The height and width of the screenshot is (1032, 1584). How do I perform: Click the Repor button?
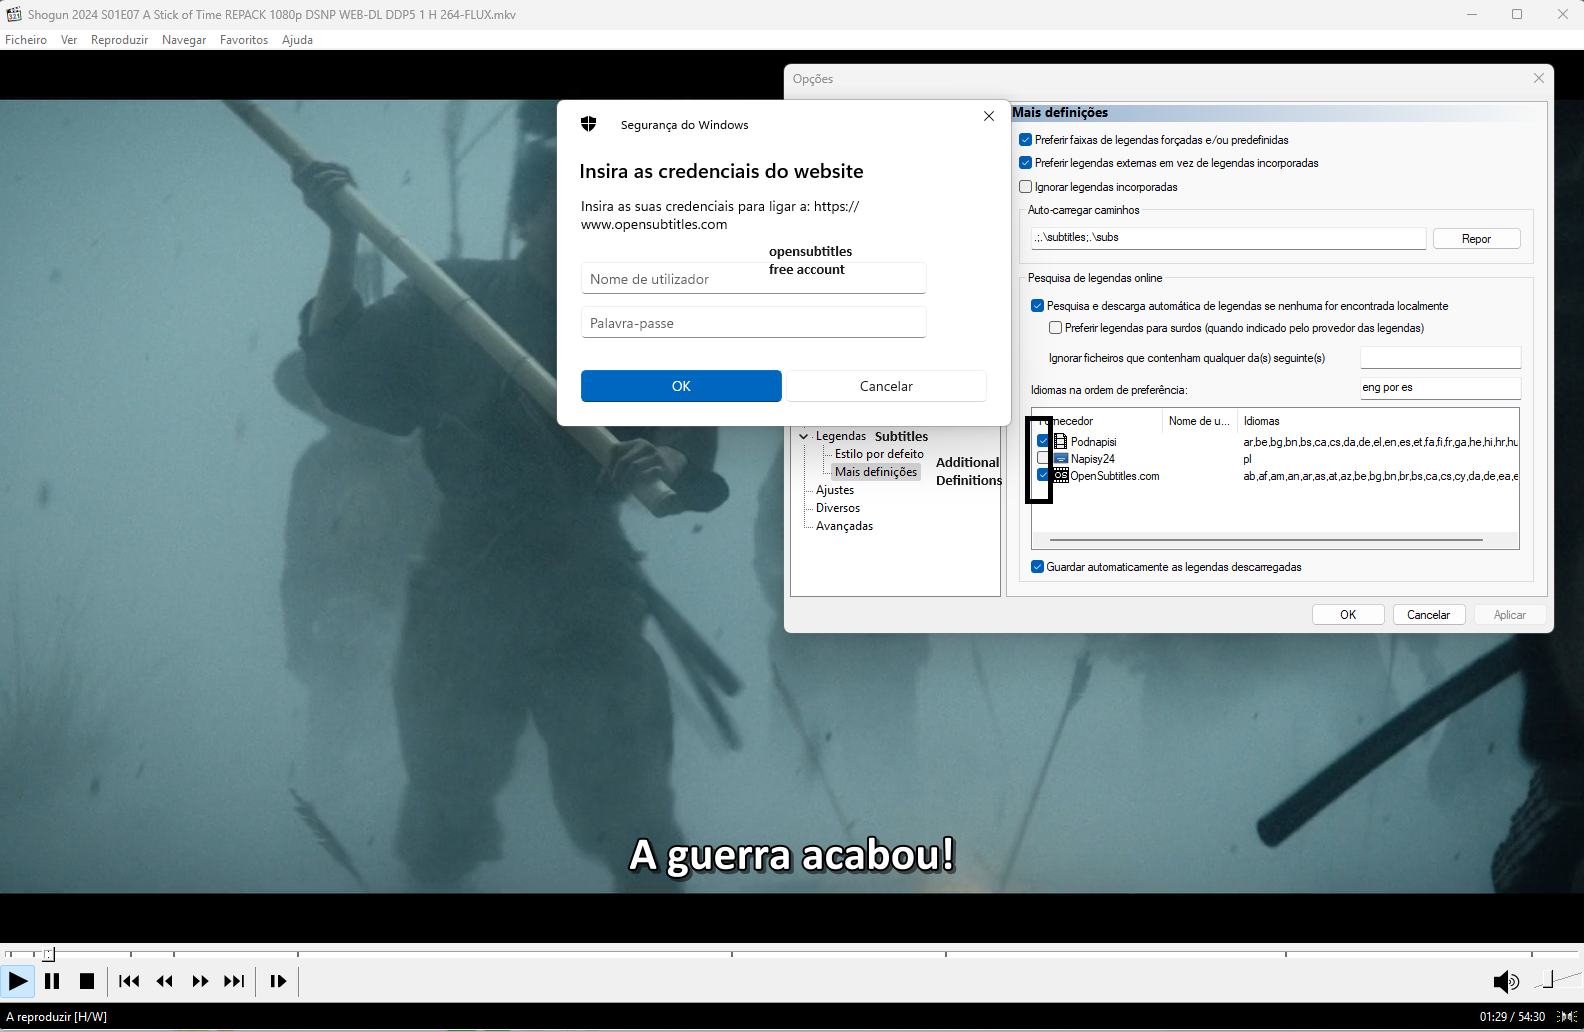pos(1475,239)
